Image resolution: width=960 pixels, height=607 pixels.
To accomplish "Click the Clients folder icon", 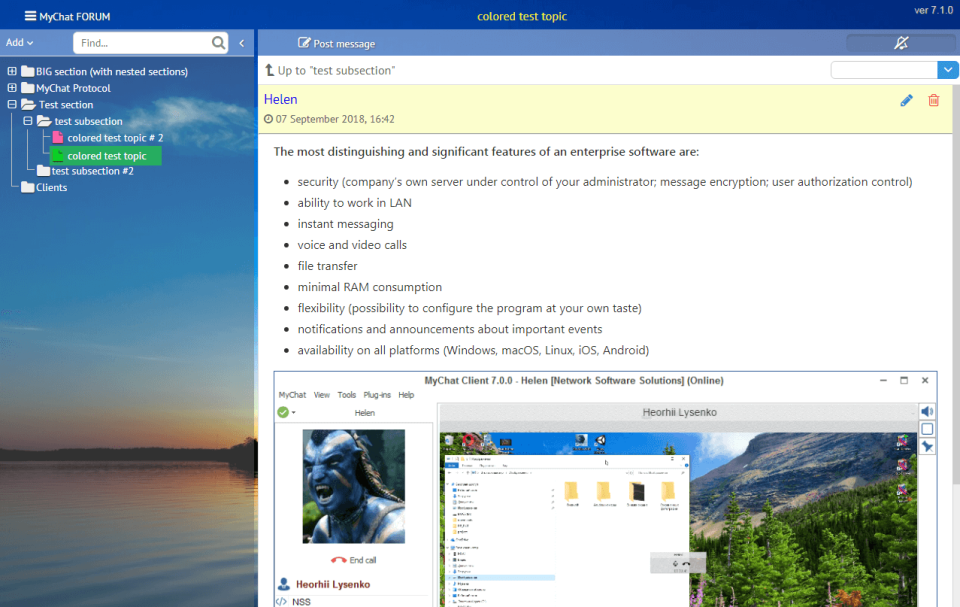I will (28, 188).
